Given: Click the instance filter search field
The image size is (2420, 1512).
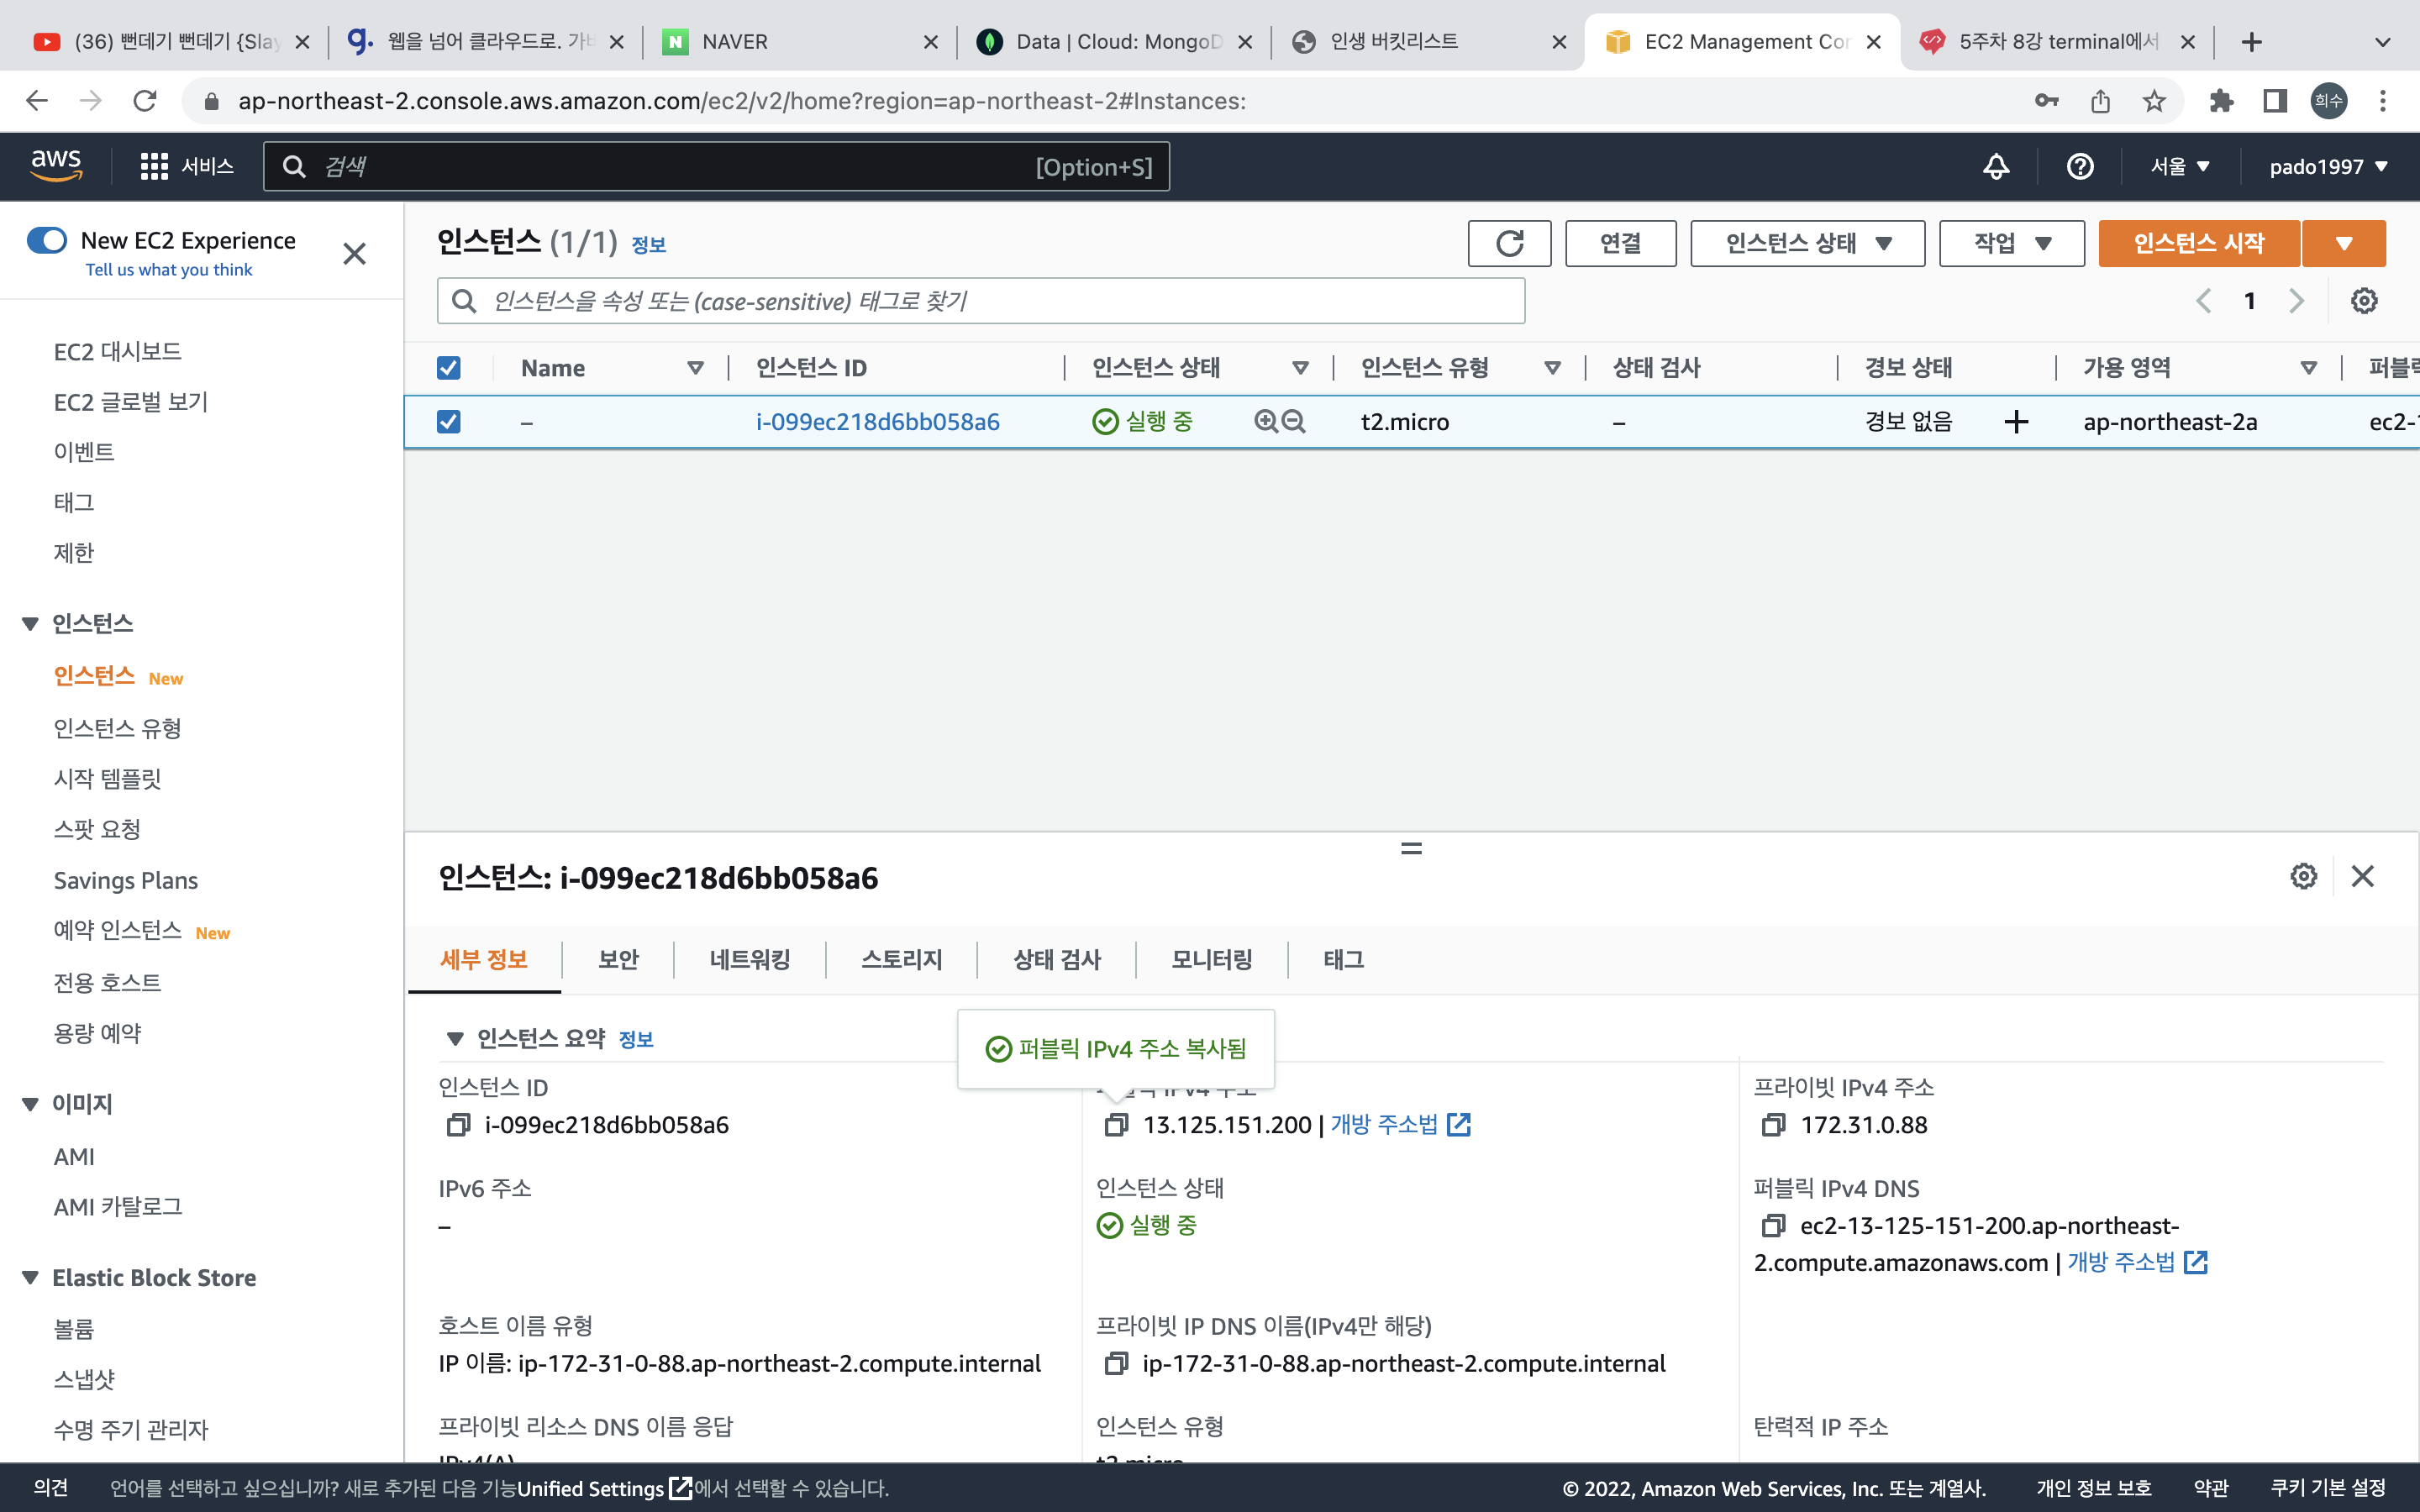Looking at the screenshot, I should coord(980,301).
